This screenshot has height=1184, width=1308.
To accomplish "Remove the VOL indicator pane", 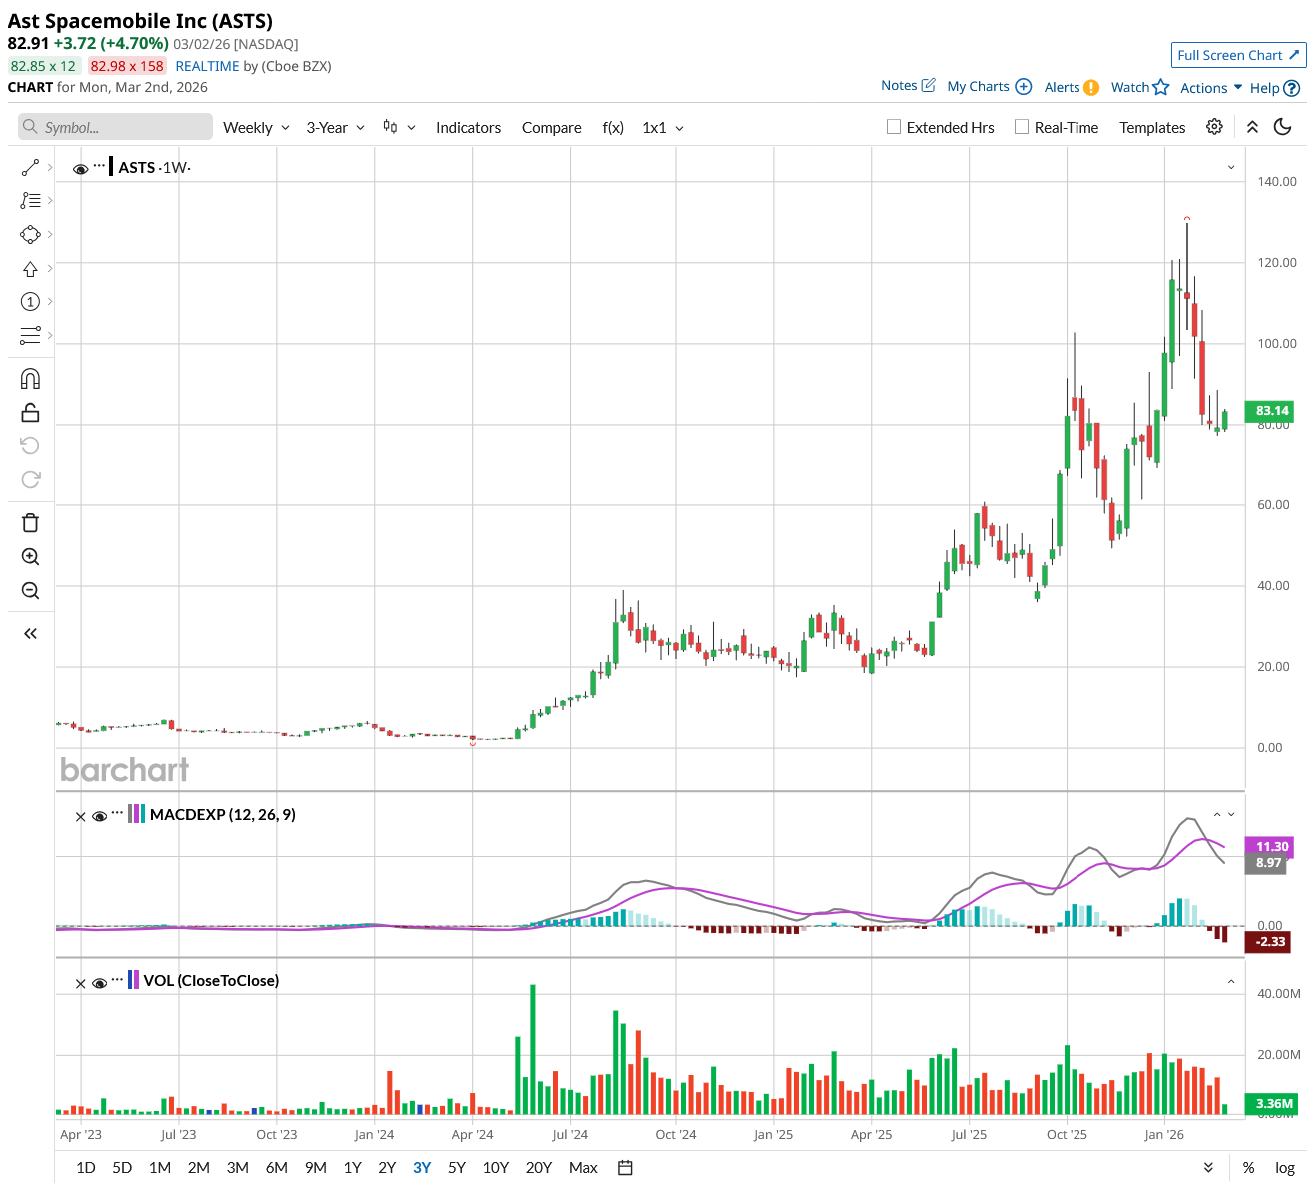I will coord(81,983).
